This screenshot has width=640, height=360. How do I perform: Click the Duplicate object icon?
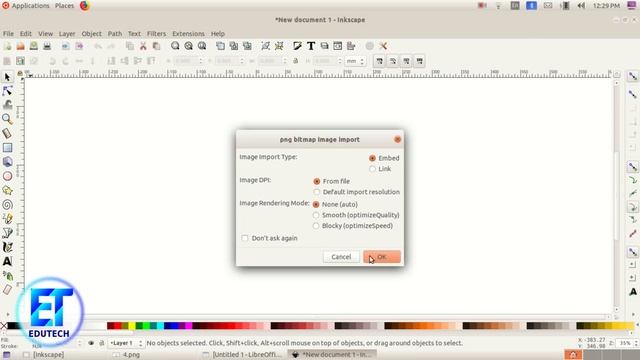220,46
